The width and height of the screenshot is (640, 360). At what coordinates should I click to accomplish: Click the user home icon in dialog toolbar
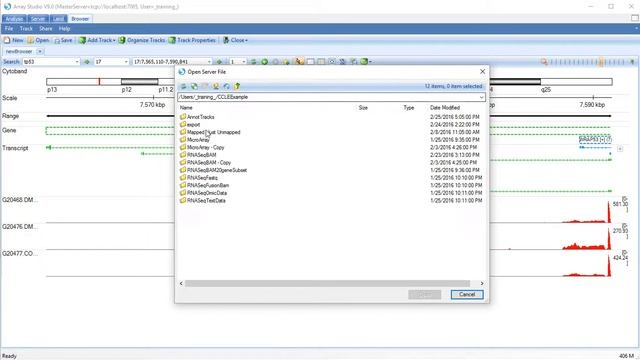click(216, 86)
